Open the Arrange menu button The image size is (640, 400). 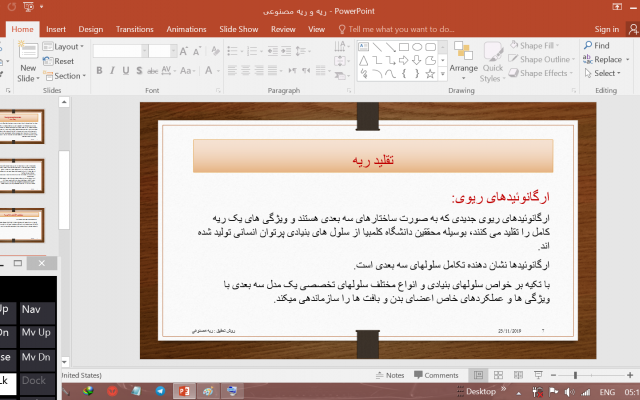pyautogui.click(x=464, y=60)
